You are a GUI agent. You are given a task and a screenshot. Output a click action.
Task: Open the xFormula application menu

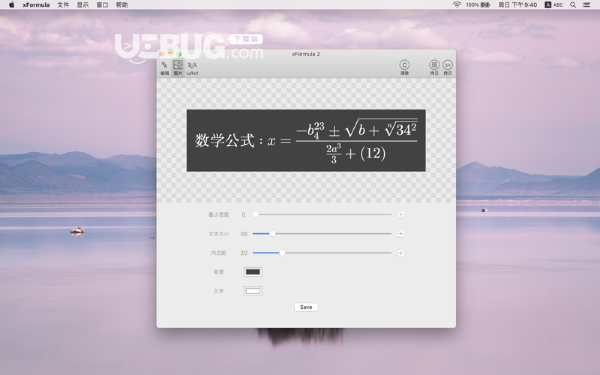[36, 5]
